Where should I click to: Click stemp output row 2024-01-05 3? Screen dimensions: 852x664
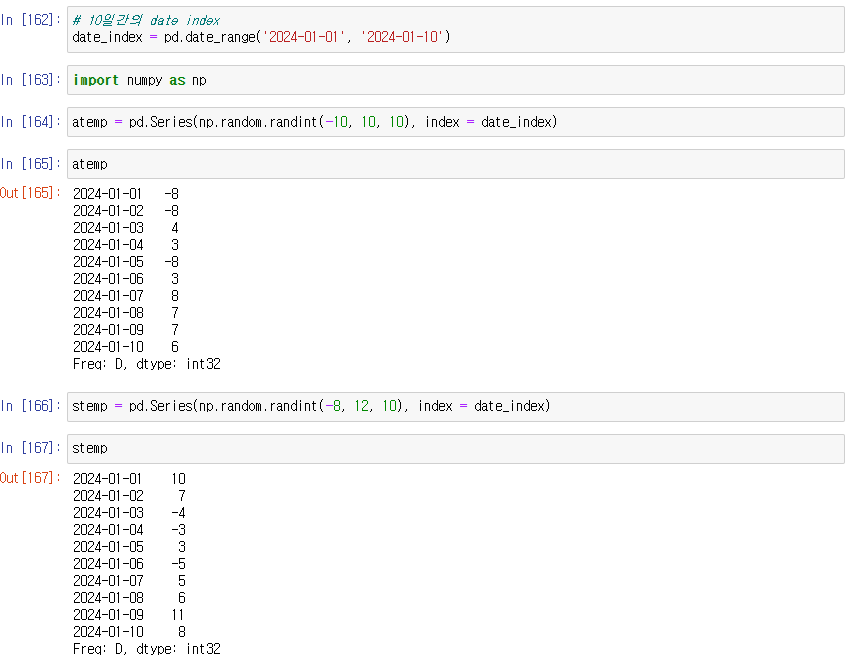129,547
